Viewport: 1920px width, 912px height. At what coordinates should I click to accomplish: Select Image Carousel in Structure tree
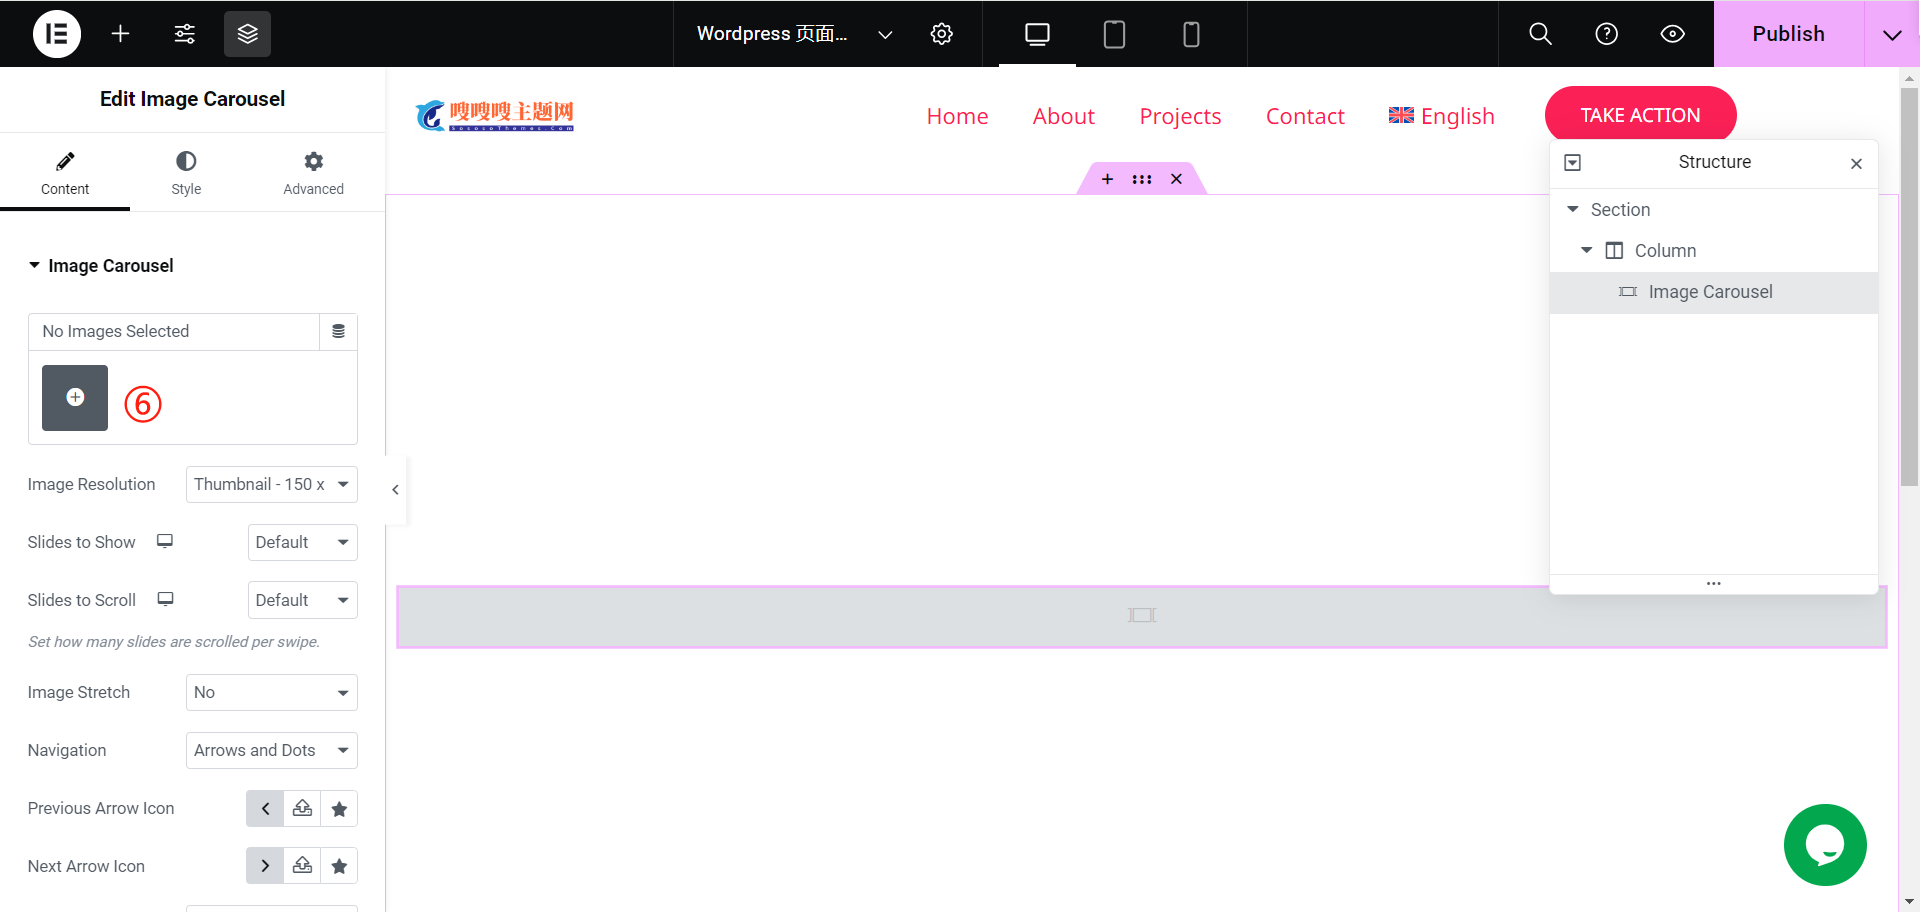[x=1714, y=292]
